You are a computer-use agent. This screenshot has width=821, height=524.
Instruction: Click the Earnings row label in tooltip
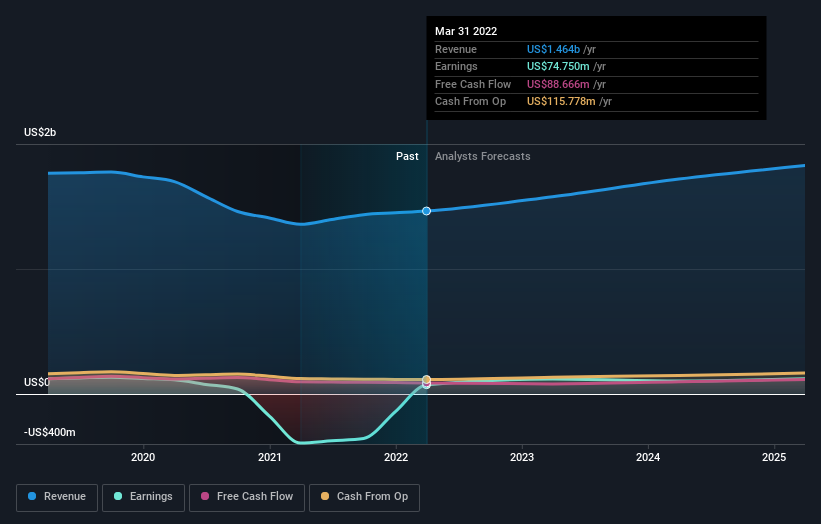(x=456, y=66)
